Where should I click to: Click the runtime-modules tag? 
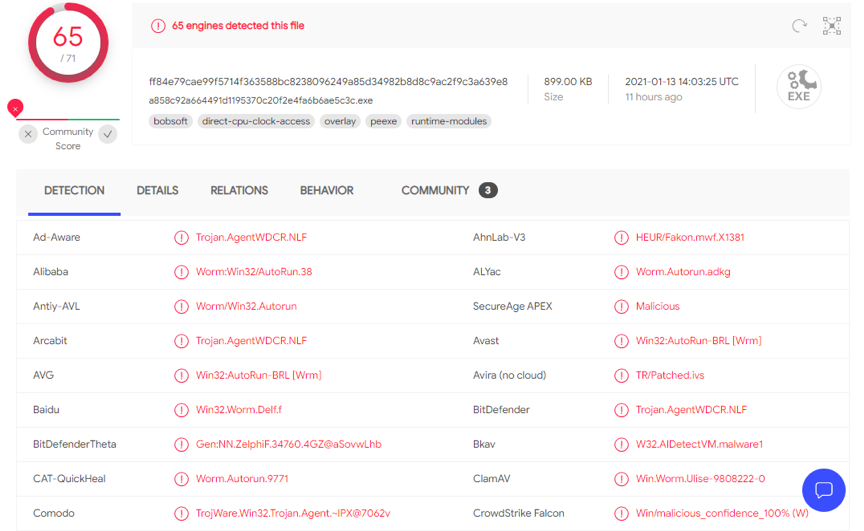tap(449, 121)
